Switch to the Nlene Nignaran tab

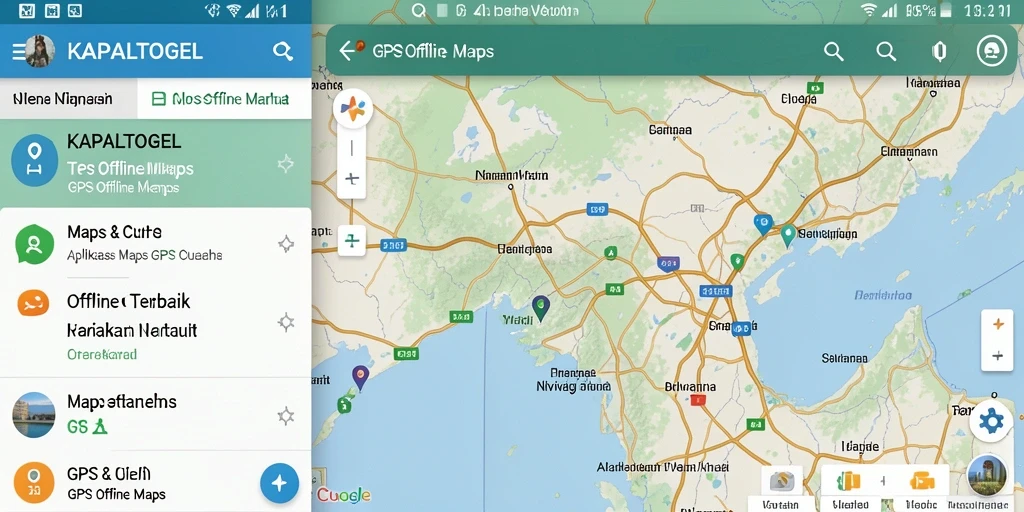click(x=63, y=99)
